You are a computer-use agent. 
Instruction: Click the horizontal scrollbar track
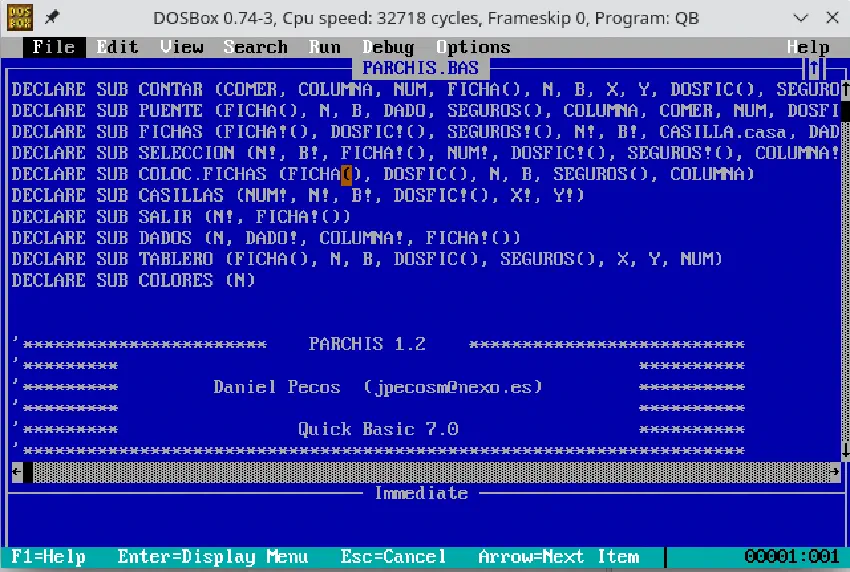click(x=431, y=472)
